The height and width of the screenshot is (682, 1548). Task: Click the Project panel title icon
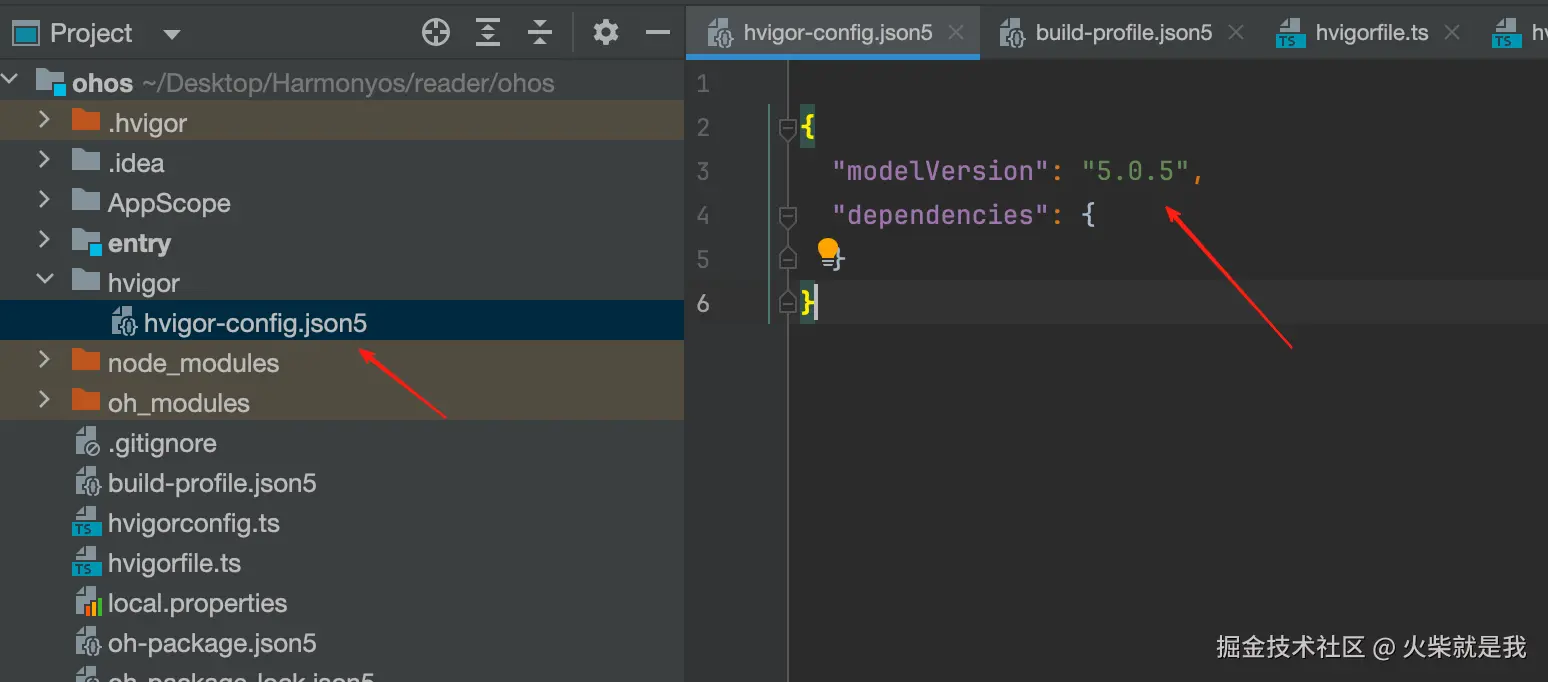(x=26, y=33)
